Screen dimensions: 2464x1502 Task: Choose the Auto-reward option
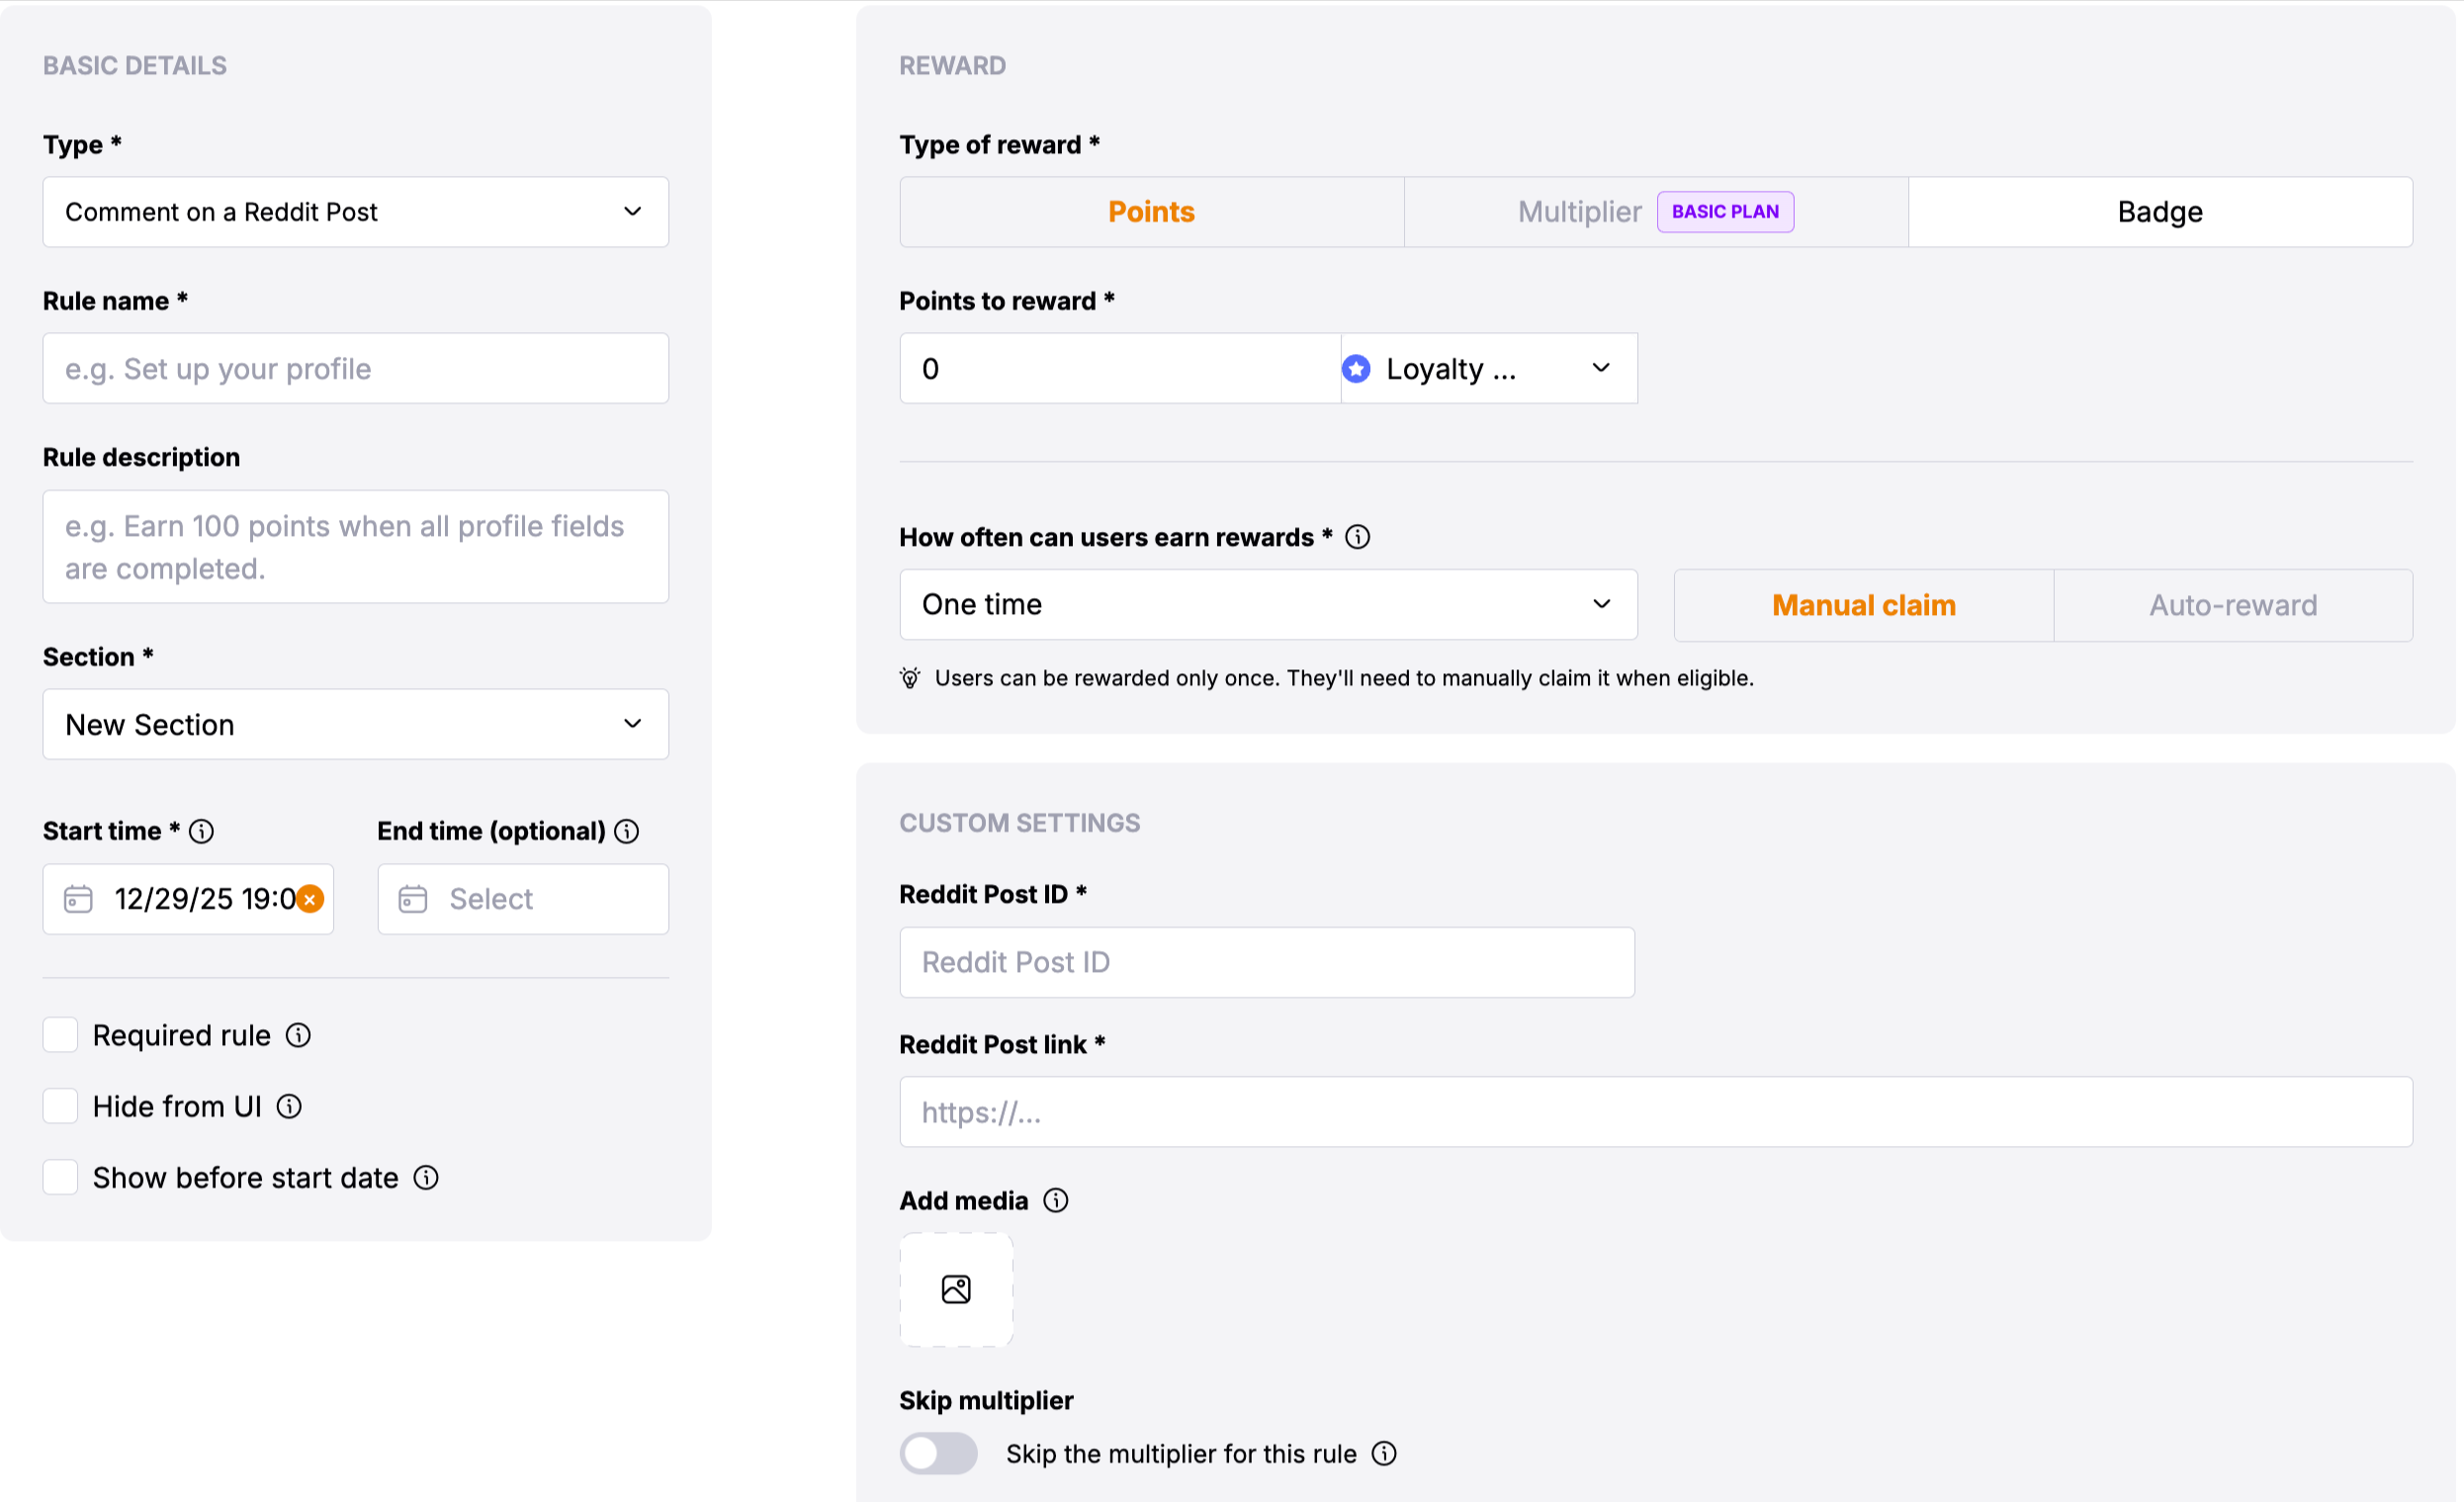(x=2232, y=605)
